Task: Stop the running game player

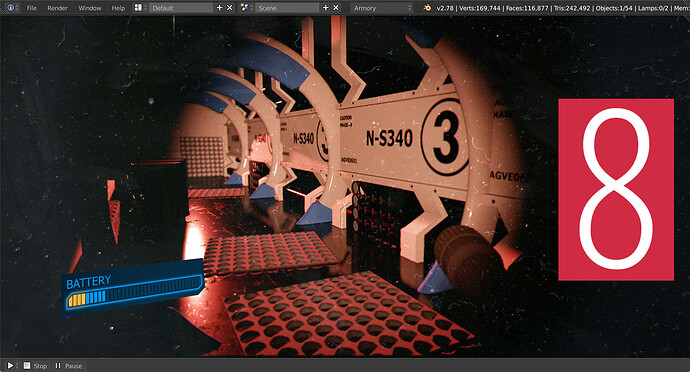Action: point(35,366)
